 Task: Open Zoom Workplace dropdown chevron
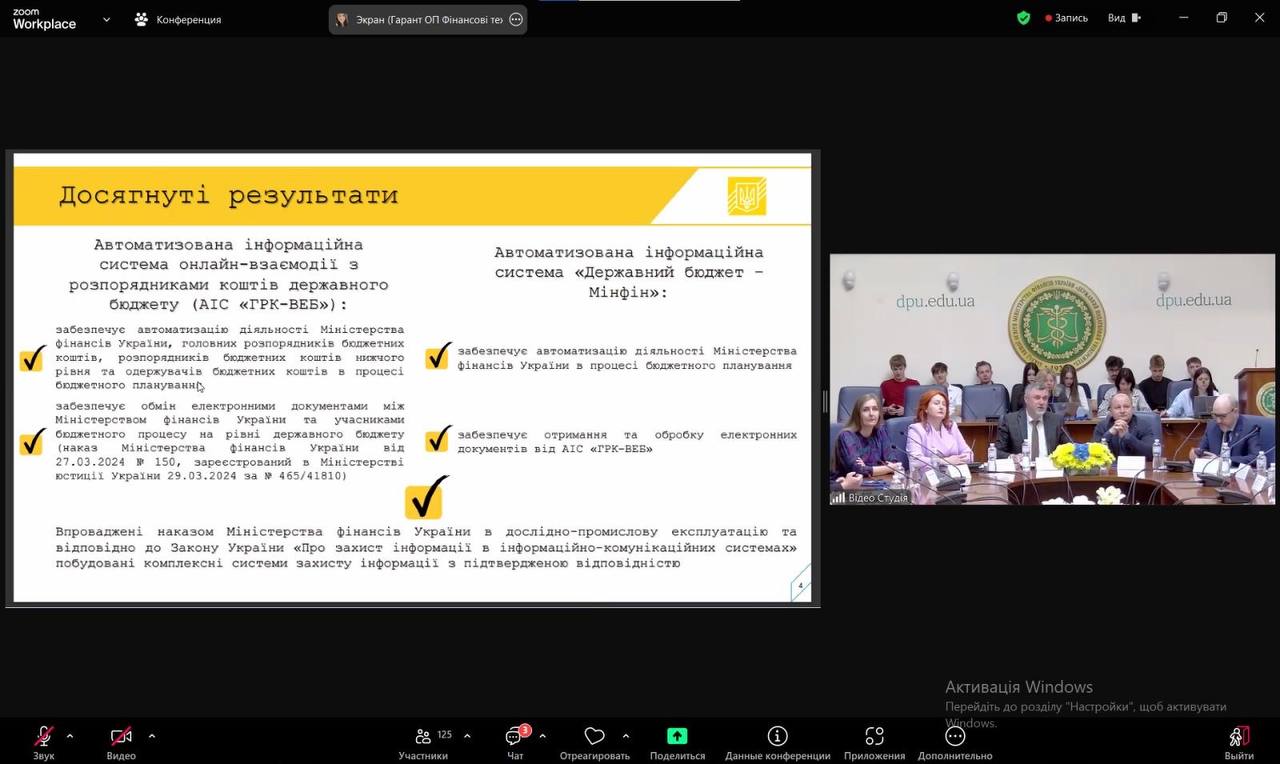(106, 19)
